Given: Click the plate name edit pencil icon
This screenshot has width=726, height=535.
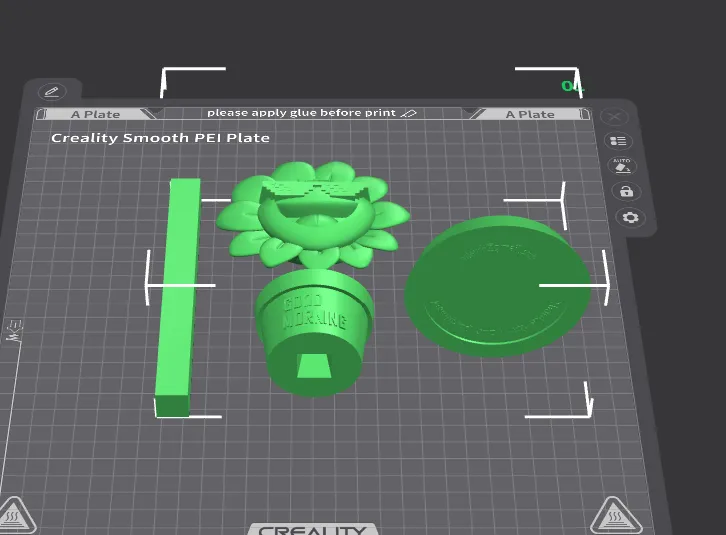Looking at the screenshot, I should point(52,92).
